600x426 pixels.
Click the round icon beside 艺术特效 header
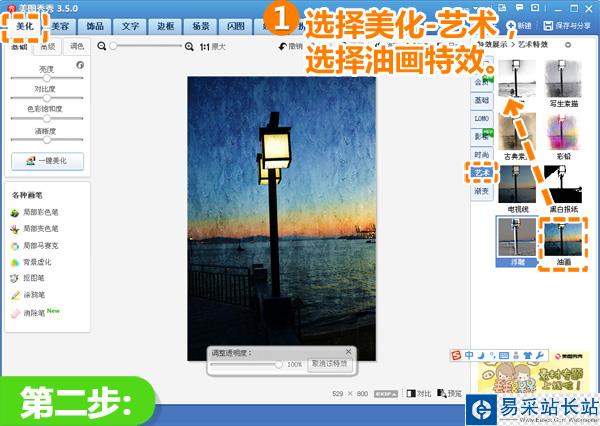[x=568, y=45]
